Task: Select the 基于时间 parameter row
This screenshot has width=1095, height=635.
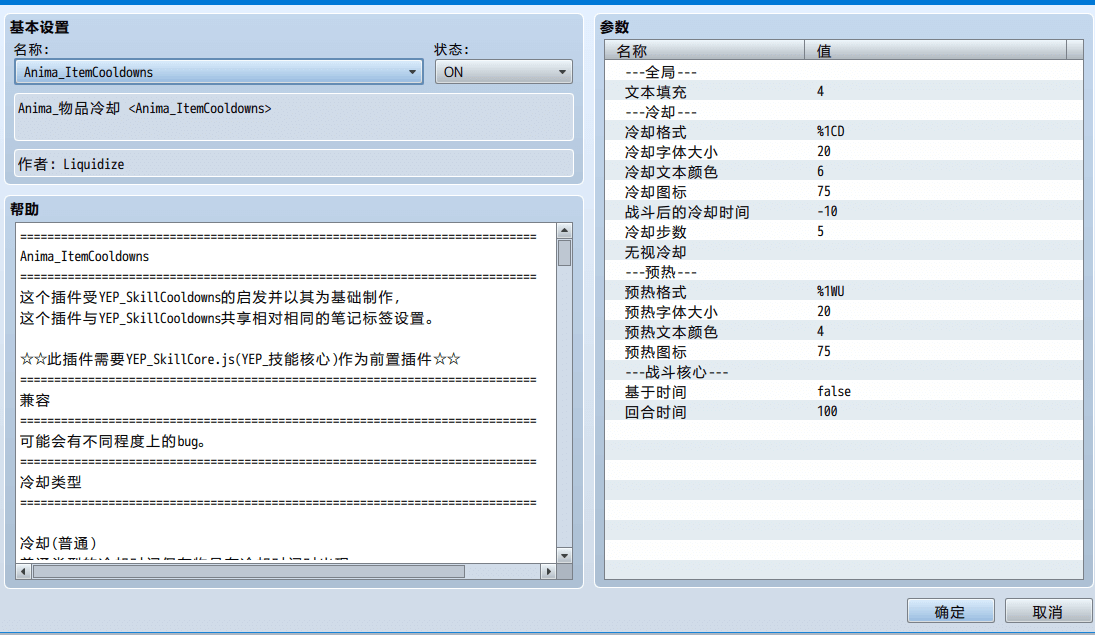Action: [x=844, y=392]
